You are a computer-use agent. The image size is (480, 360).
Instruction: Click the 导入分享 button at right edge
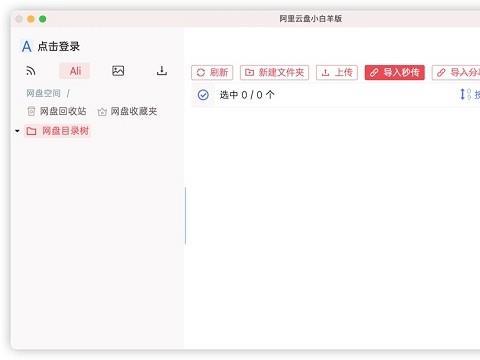pyautogui.click(x=456, y=72)
